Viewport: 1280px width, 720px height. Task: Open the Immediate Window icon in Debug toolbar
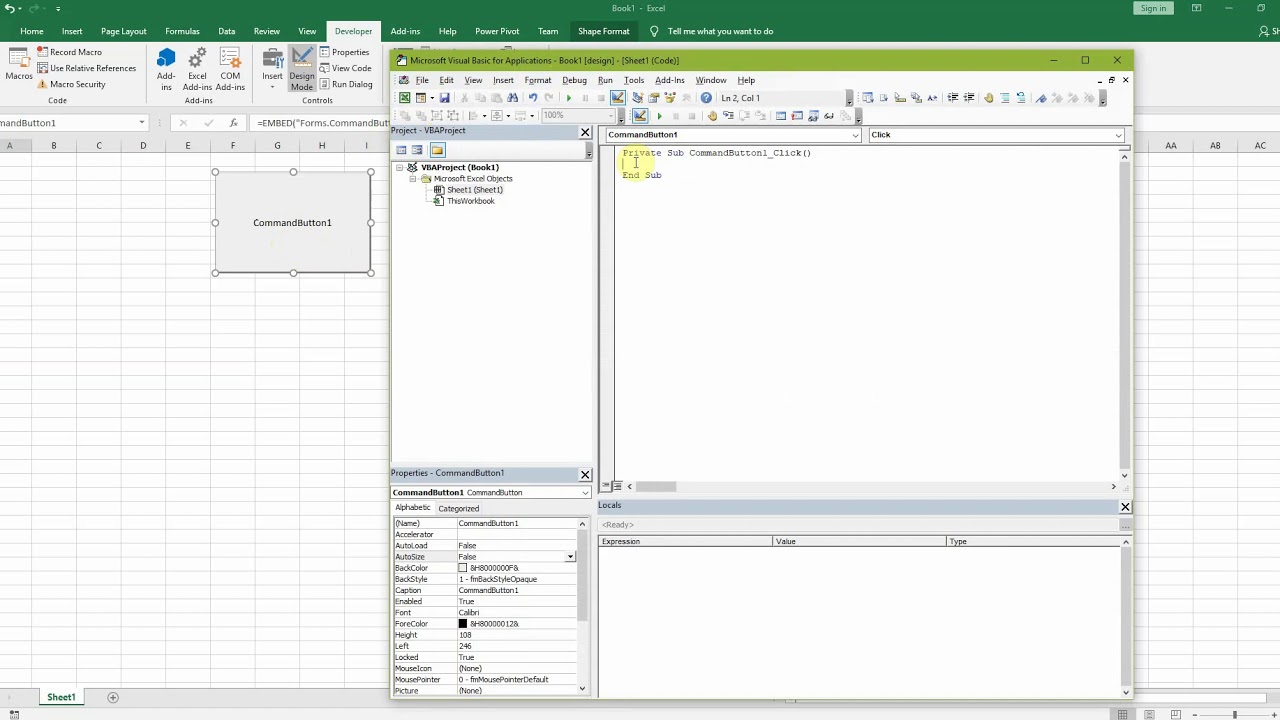click(797, 115)
